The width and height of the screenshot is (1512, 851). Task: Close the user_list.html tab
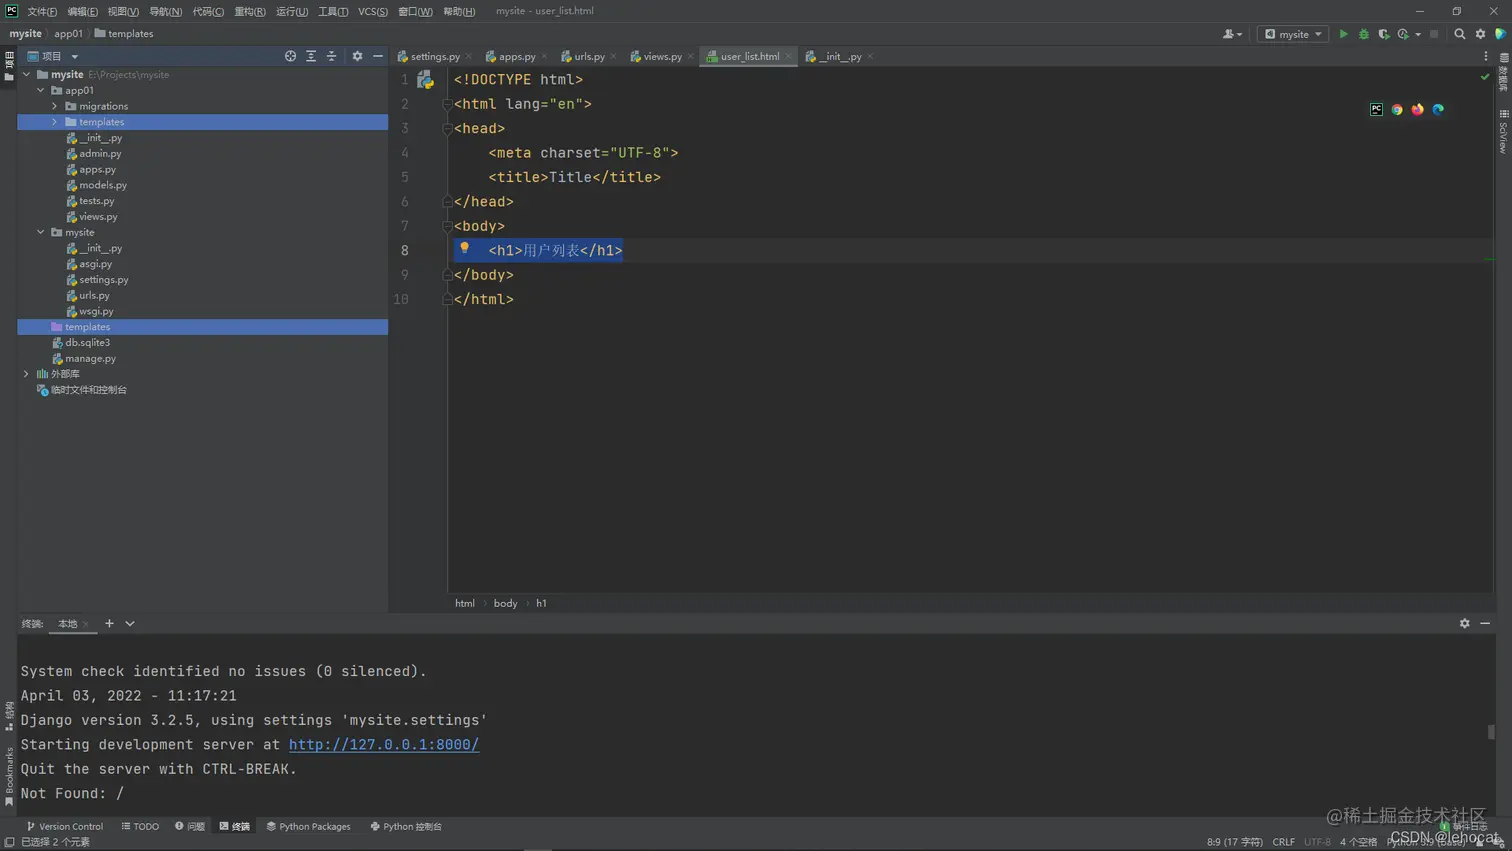tap(788, 56)
